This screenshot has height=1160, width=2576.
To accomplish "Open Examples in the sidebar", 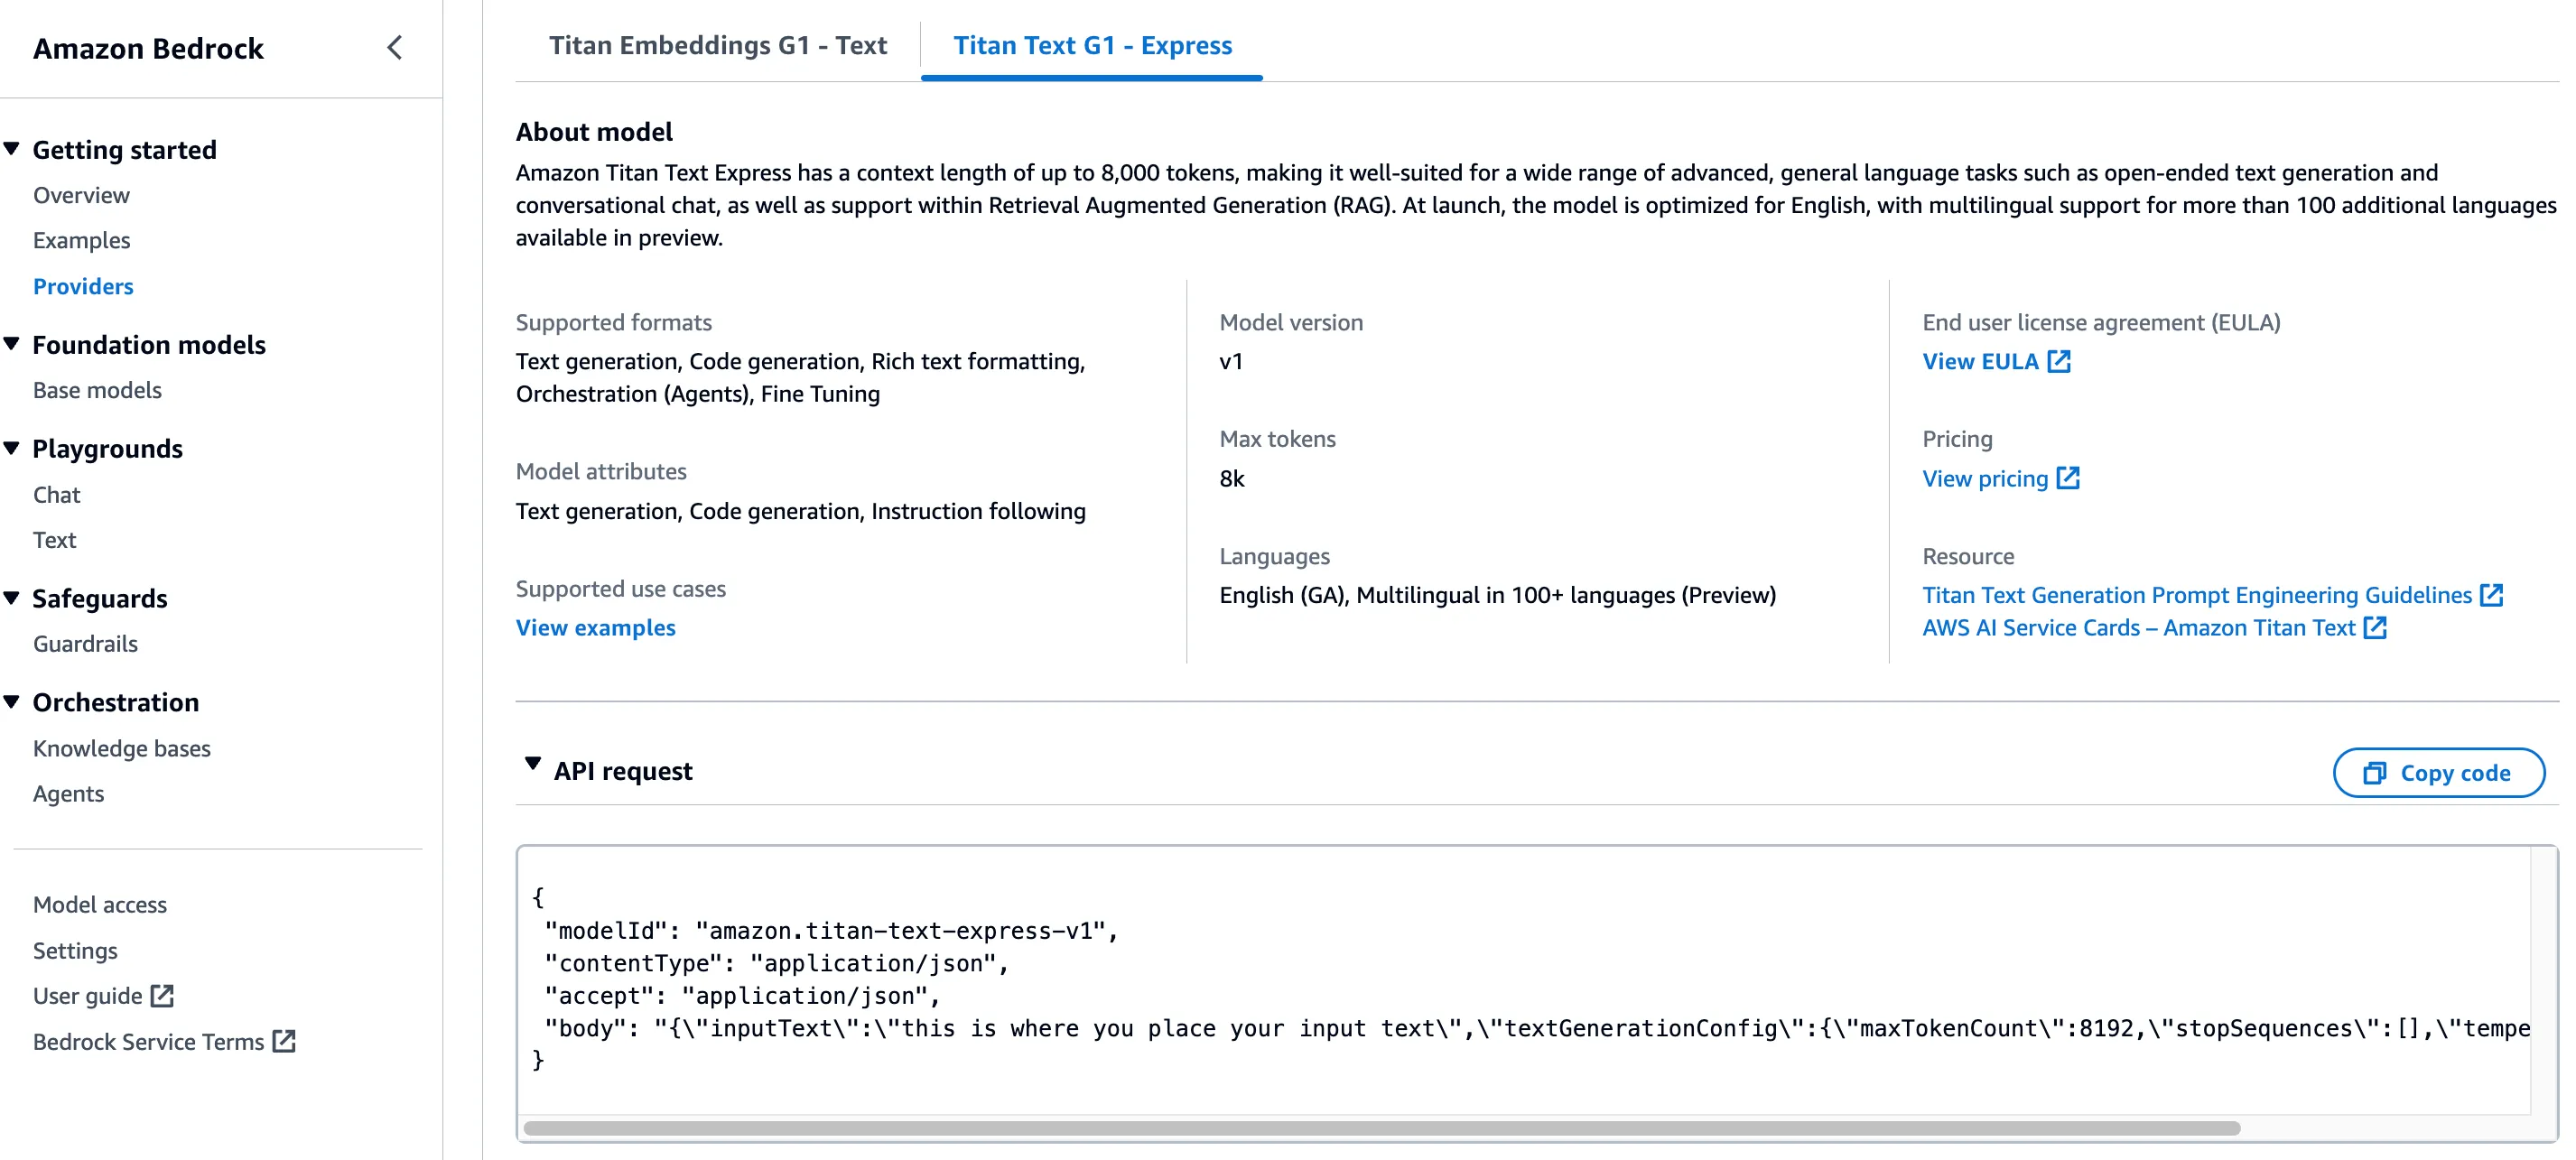I will pyautogui.click(x=81, y=240).
